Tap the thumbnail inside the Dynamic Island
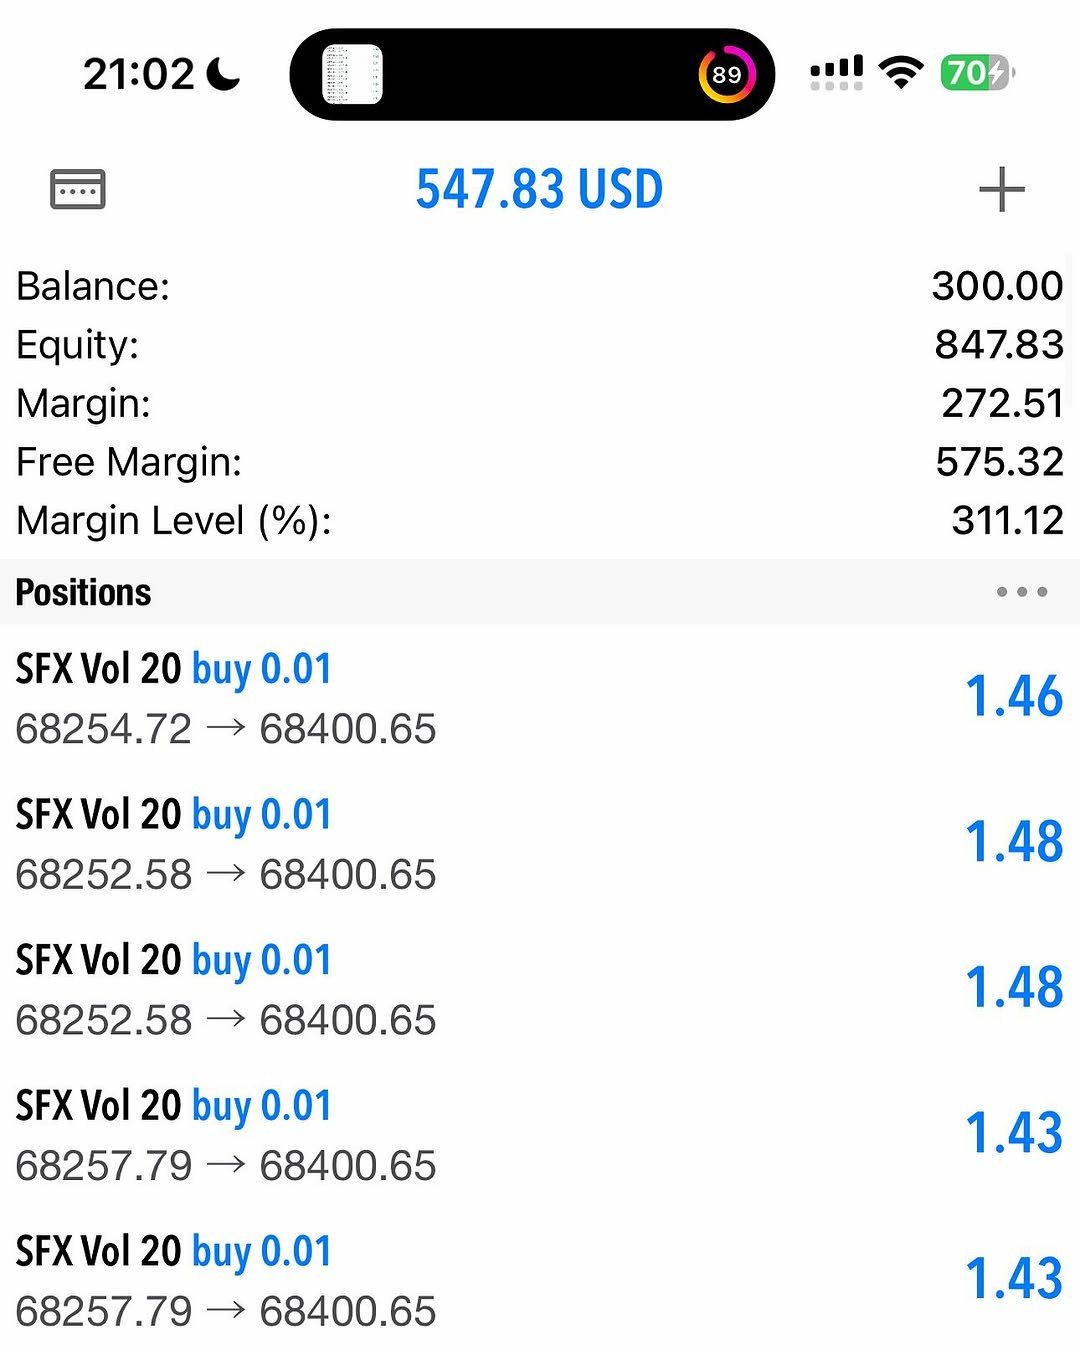The height and width of the screenshot is (1350, 1080). (x=352, y=74)
